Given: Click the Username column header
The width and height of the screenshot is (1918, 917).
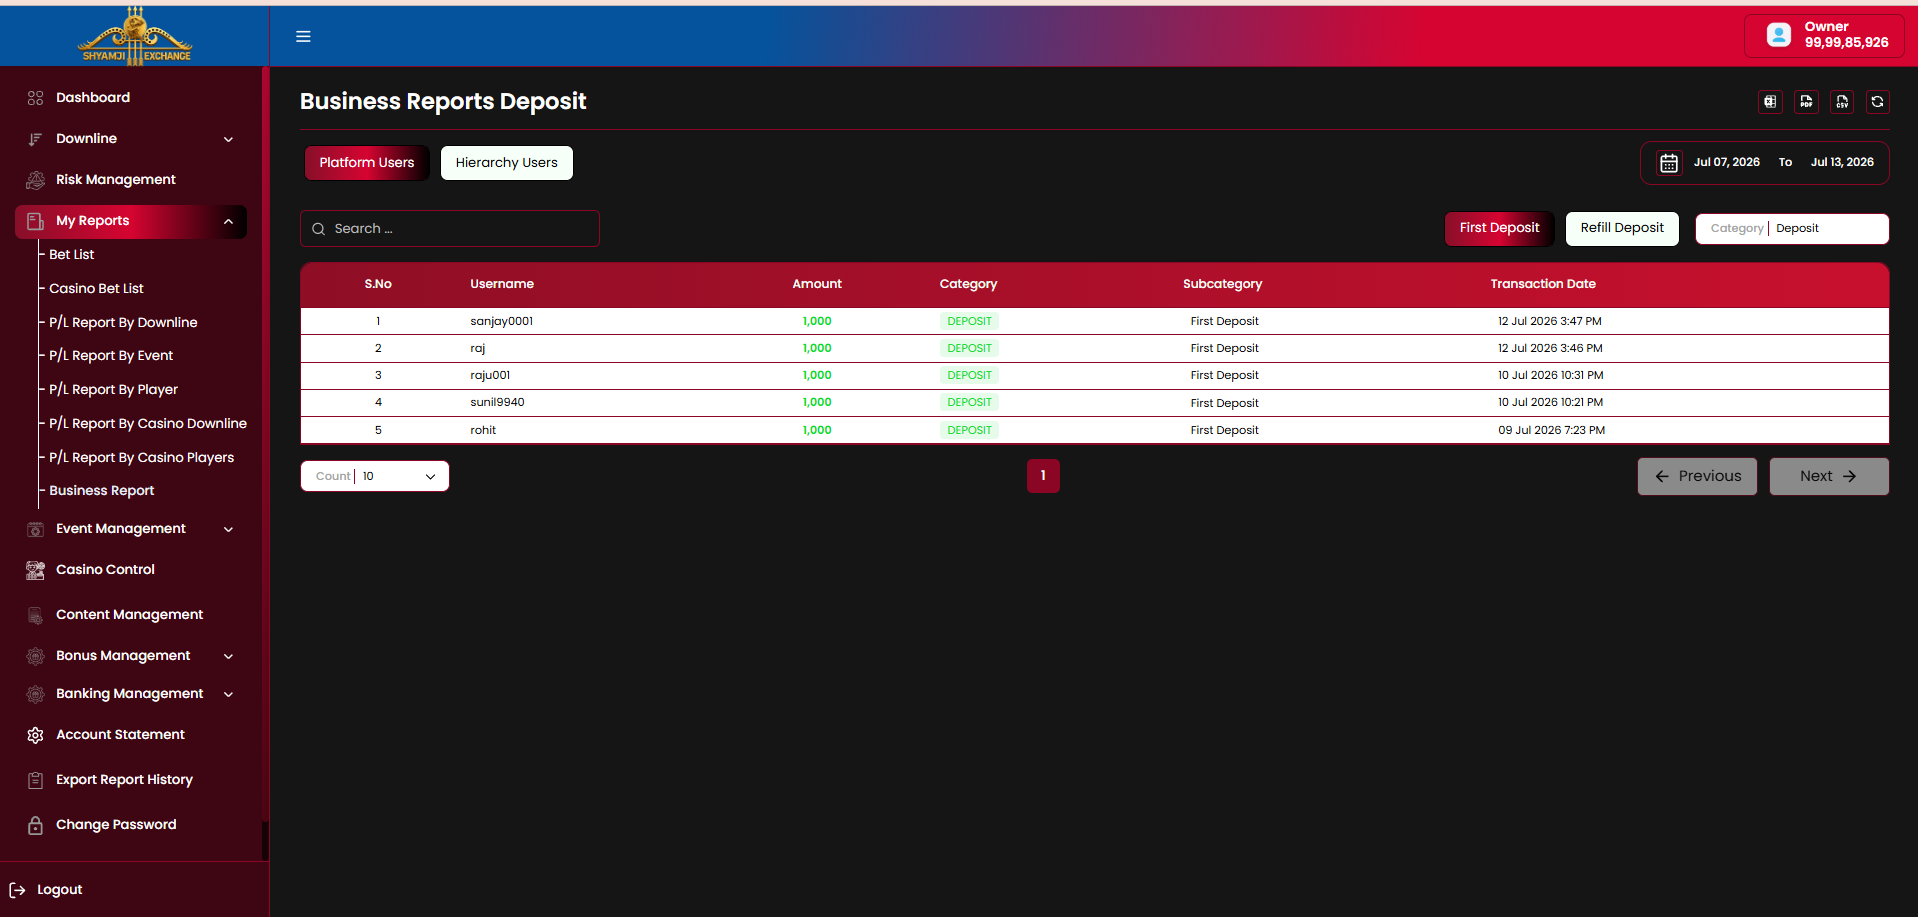Looking at the screenshot, I should (x=502, y=284).
